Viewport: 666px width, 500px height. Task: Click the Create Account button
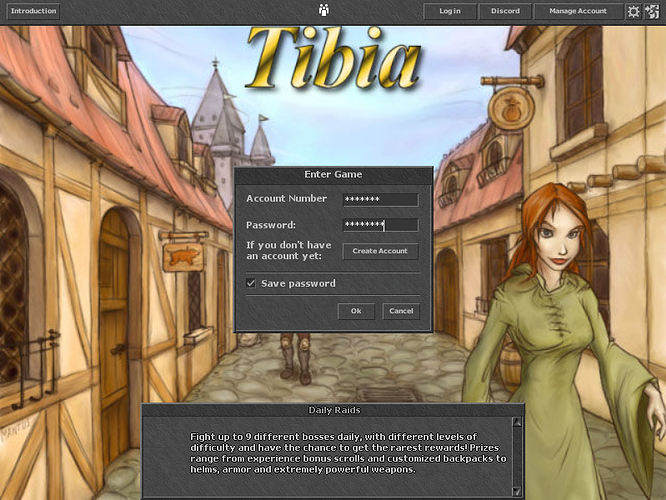point(380,251)
